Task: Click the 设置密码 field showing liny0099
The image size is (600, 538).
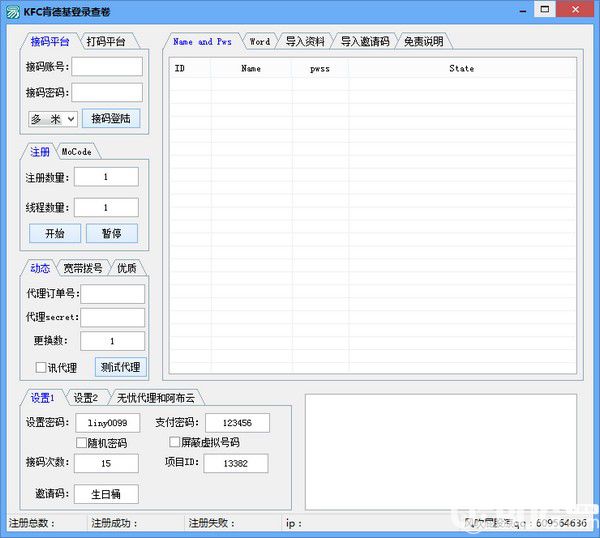Action: [108, 423]
